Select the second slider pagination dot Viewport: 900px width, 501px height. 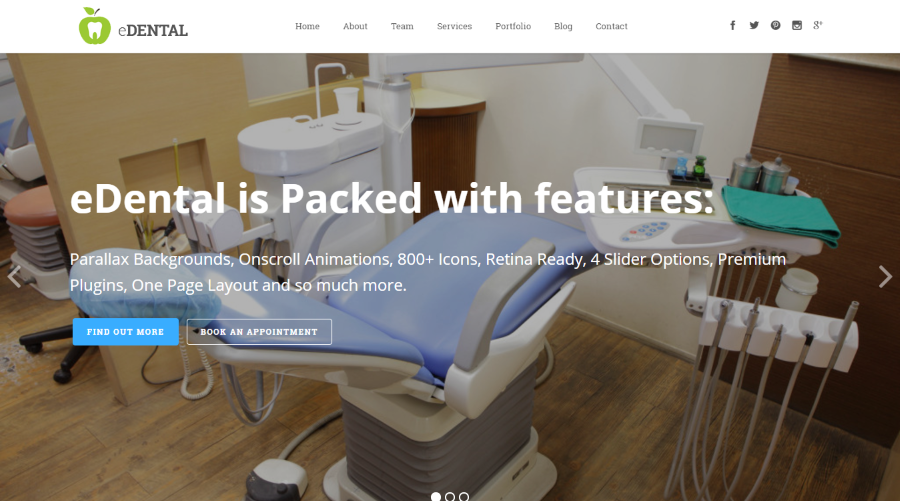tap(450, 496)
